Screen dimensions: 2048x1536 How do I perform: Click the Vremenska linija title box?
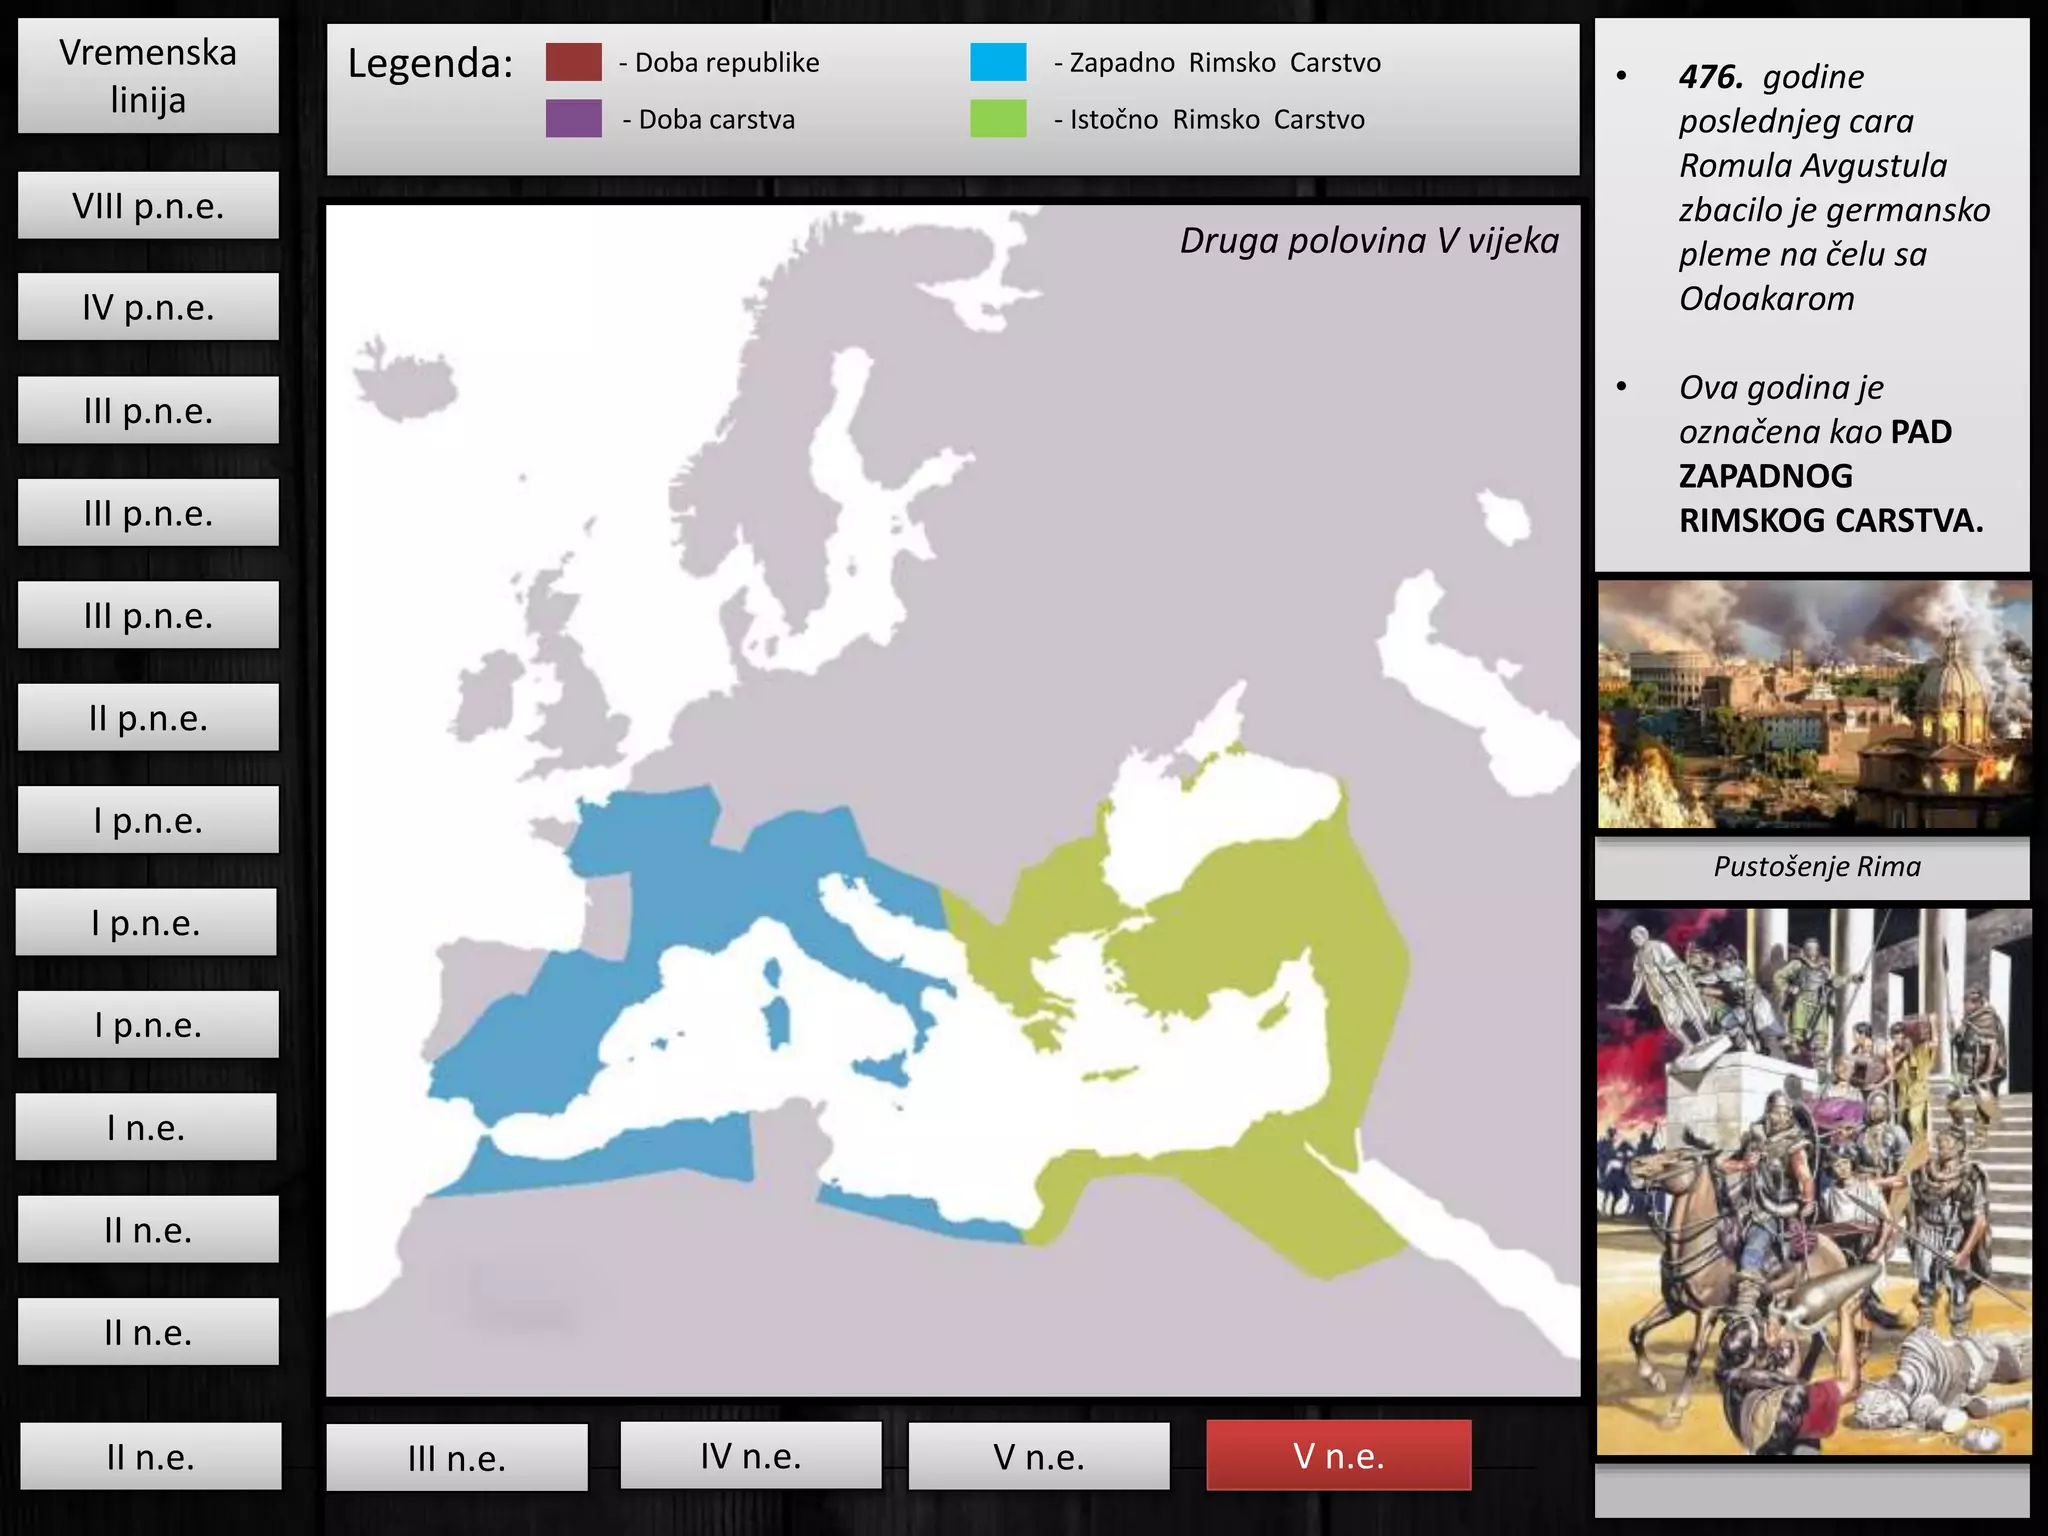[148, 76]
